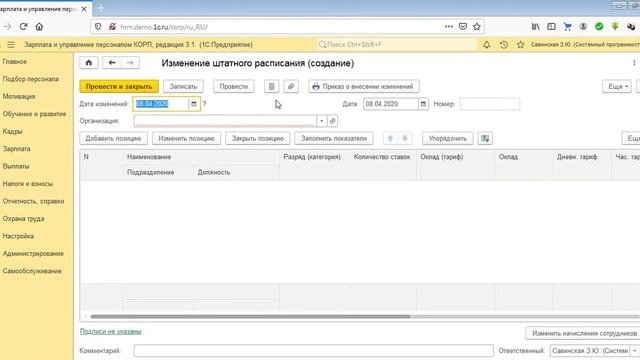
Task: Click Упорядочить button
Action: click(448, 138)
